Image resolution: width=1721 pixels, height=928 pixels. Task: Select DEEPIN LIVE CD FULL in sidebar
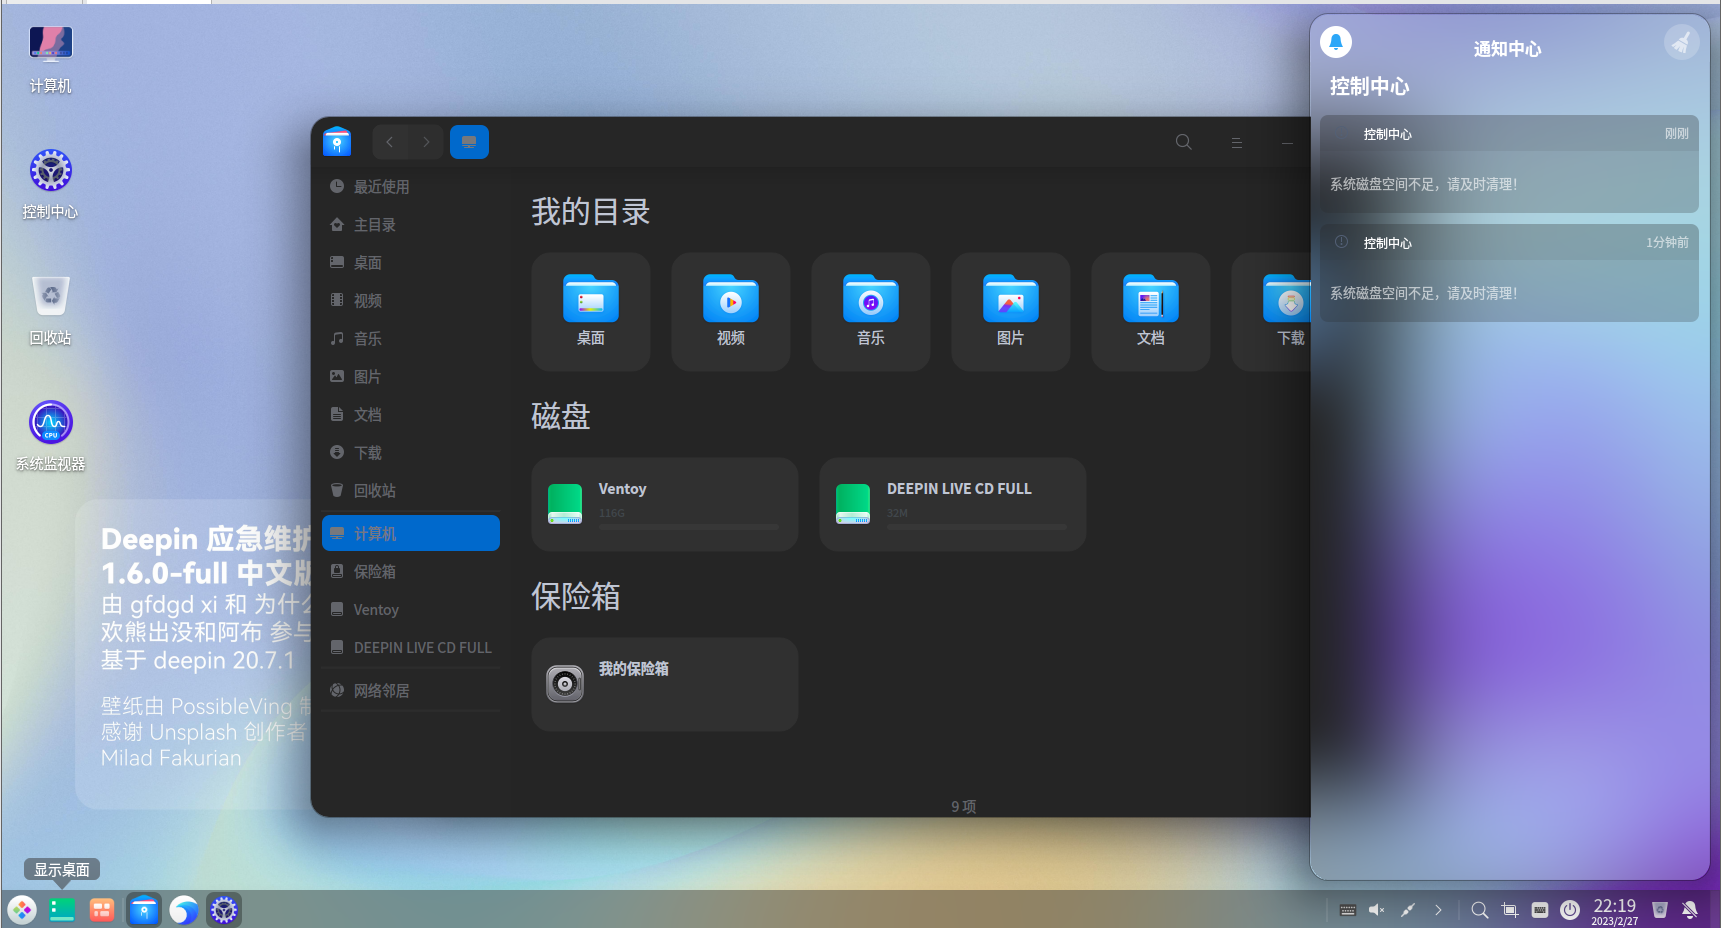[411, 648]
